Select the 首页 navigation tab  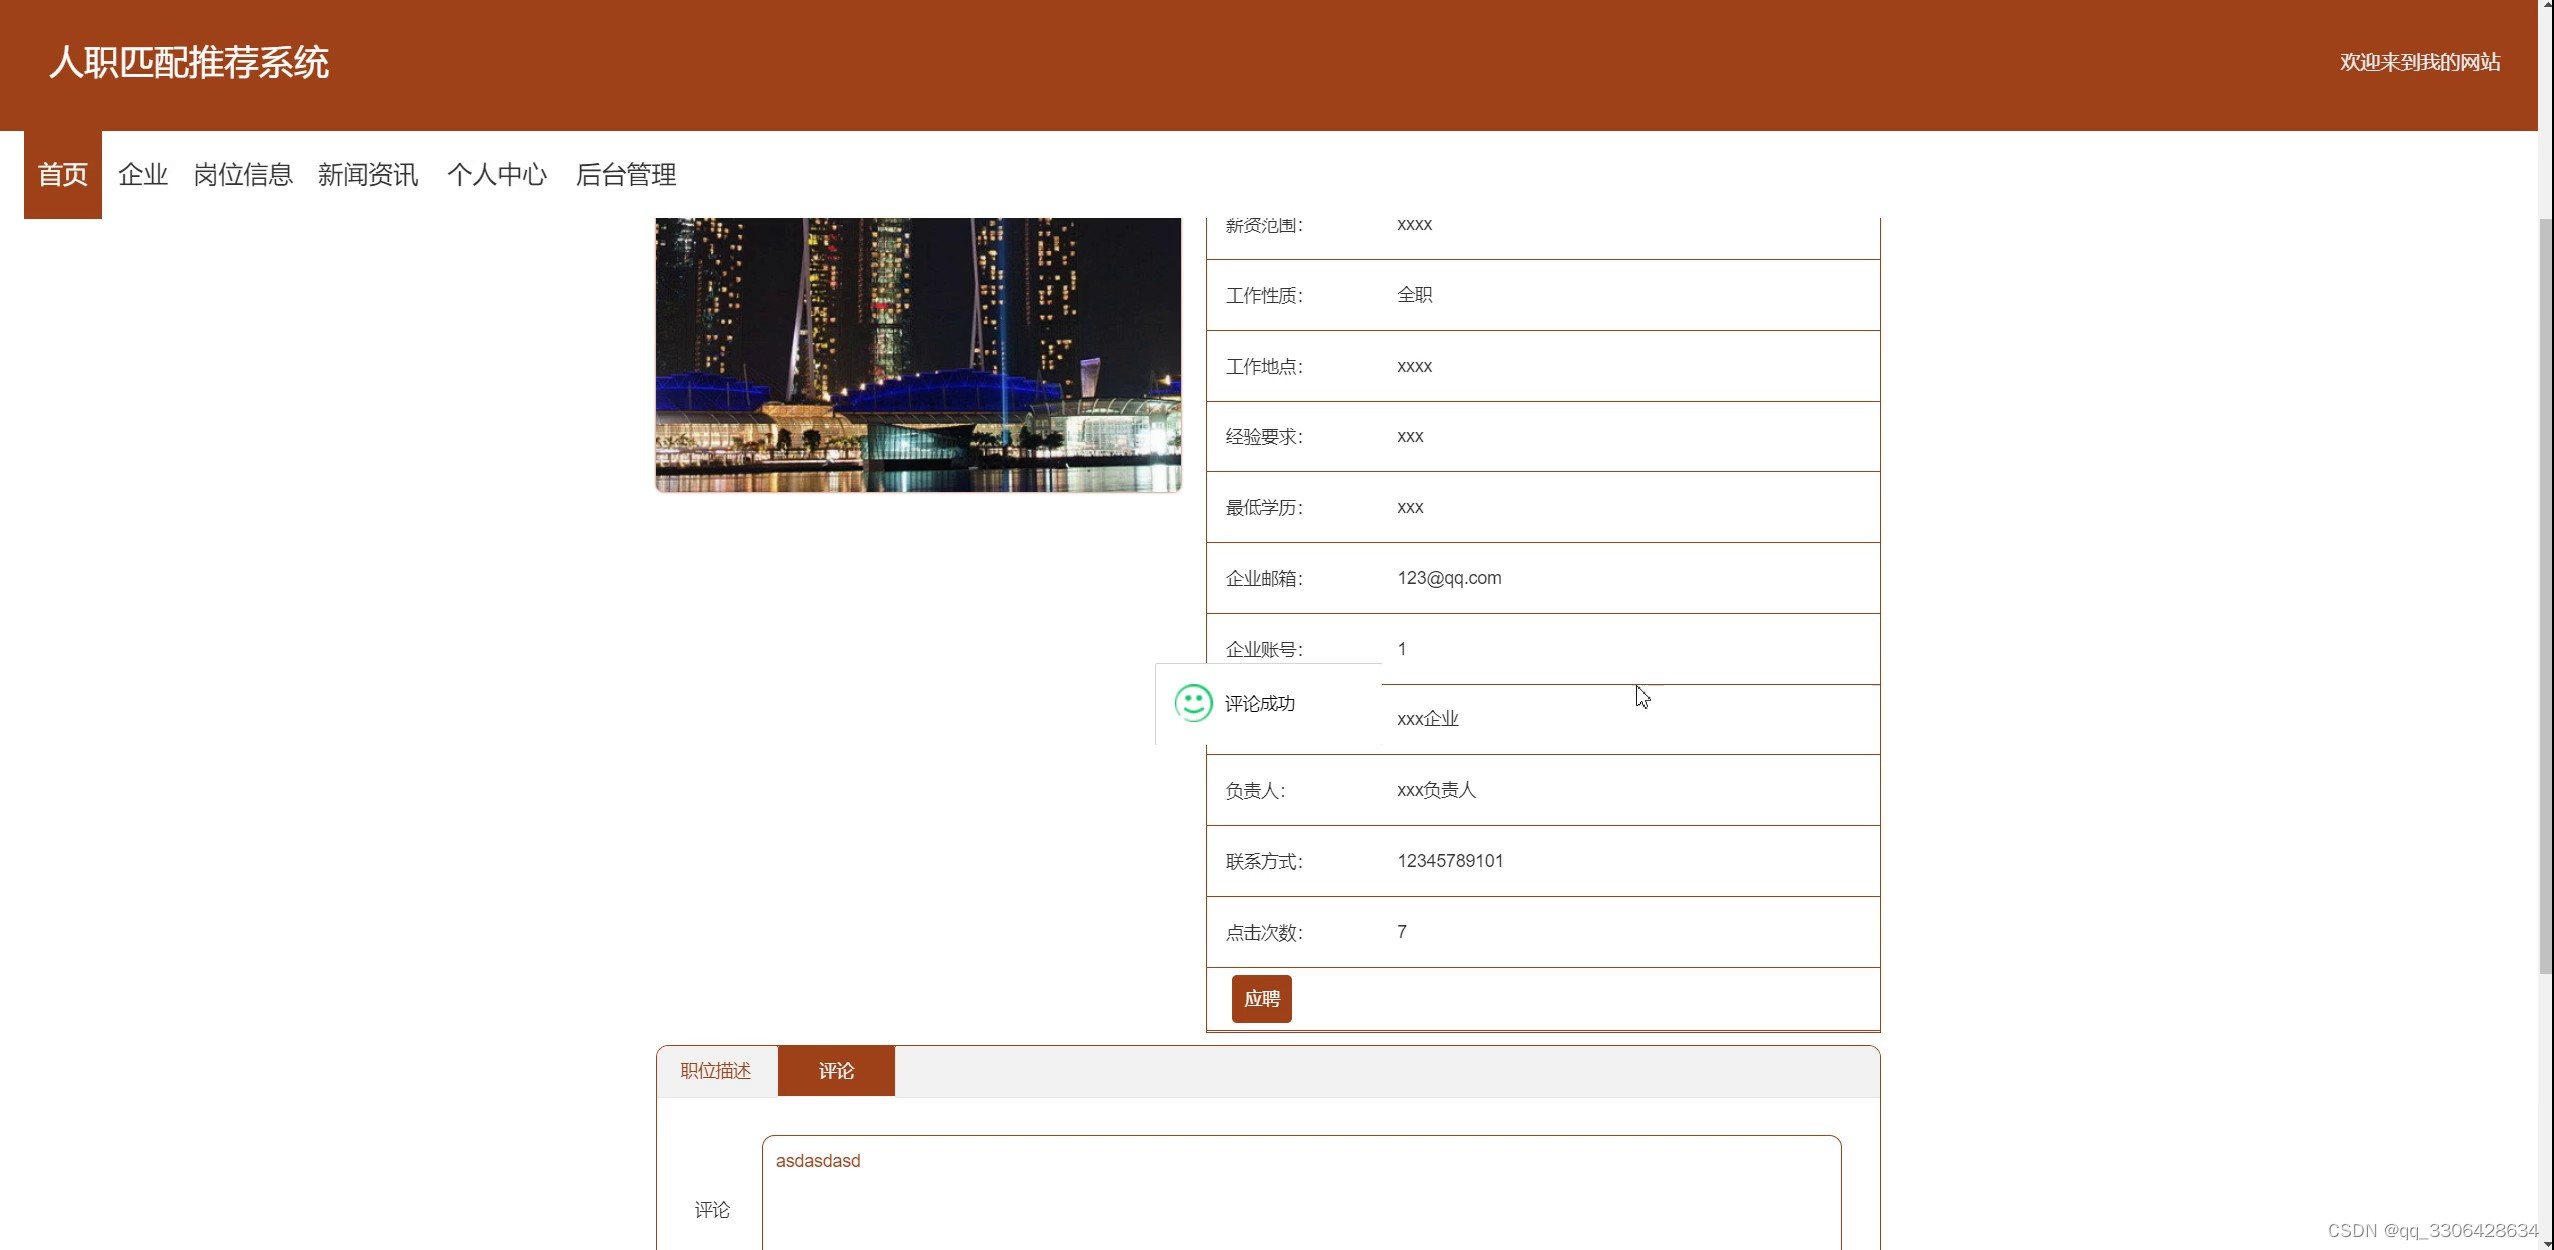(x=62, y=175)
